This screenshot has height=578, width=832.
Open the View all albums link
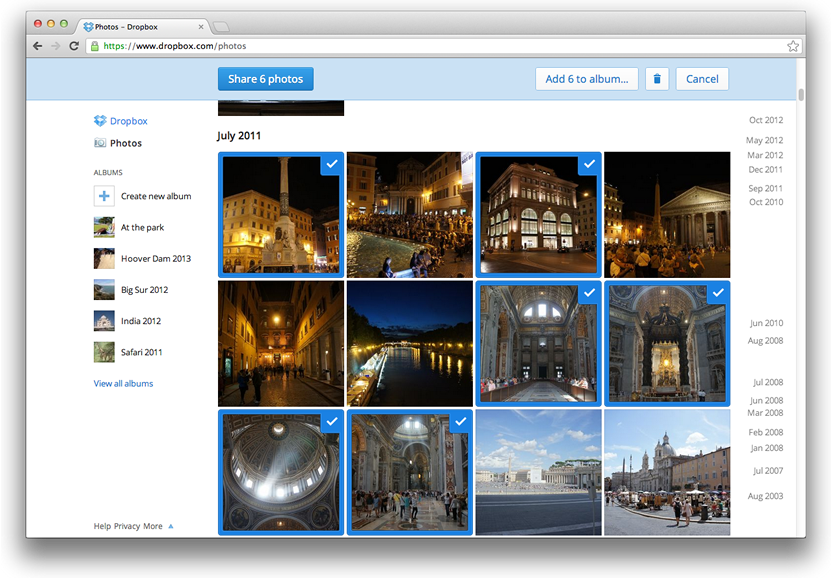(123, 384)
